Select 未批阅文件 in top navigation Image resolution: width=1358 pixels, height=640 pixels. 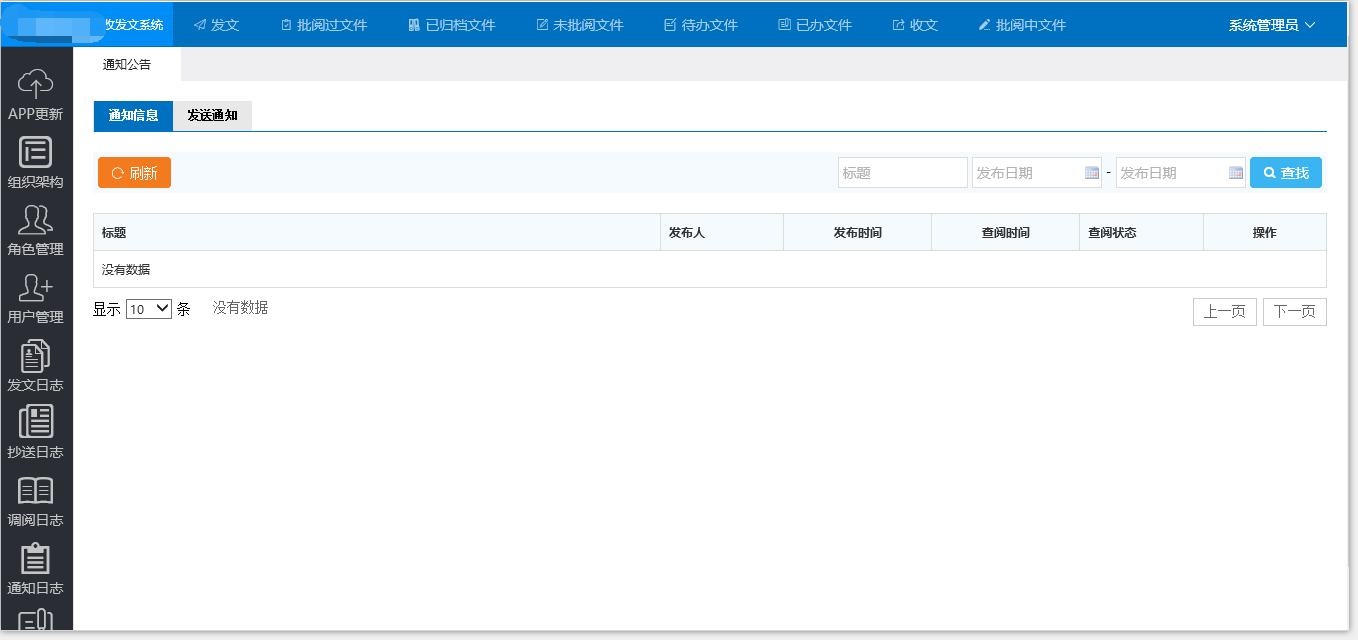(580, 24)
